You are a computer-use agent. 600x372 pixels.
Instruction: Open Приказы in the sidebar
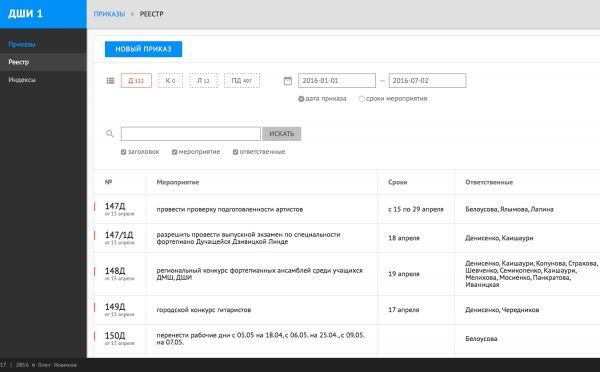(x=22, y=44)
